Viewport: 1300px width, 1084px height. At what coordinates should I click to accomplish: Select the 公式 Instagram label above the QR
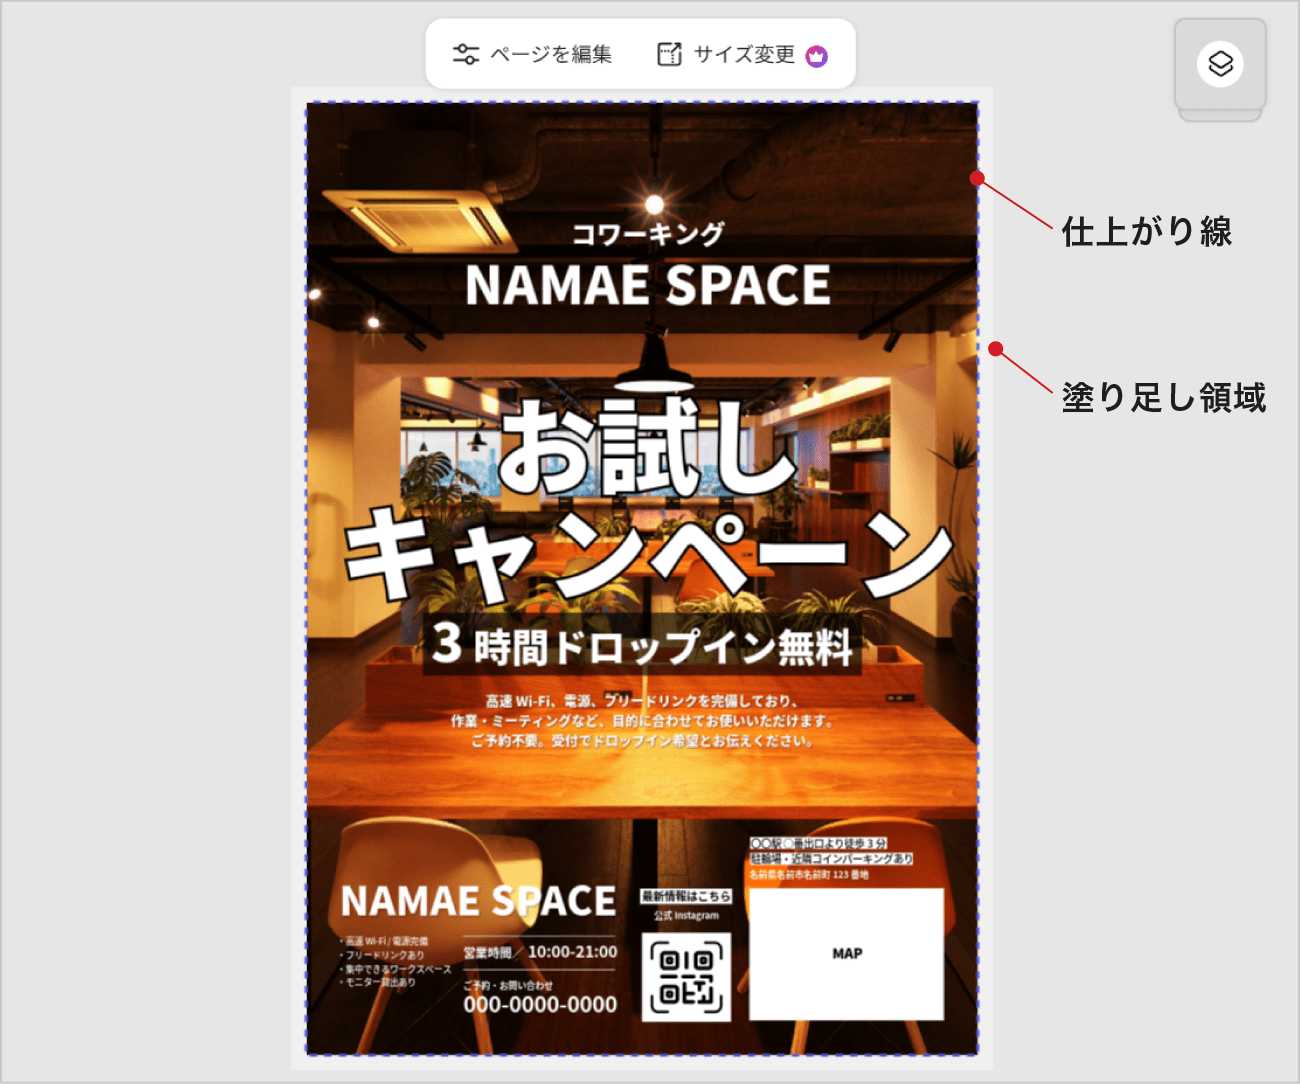[685, 915]
